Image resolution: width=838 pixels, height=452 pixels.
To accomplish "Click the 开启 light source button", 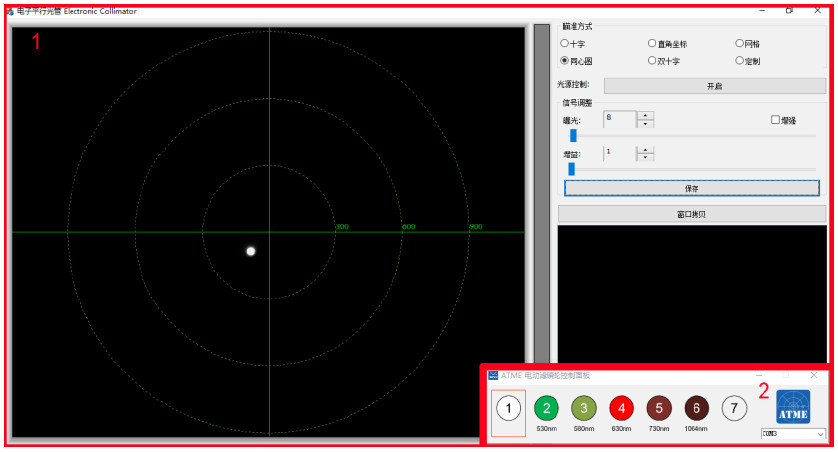I will pos(714,86).
